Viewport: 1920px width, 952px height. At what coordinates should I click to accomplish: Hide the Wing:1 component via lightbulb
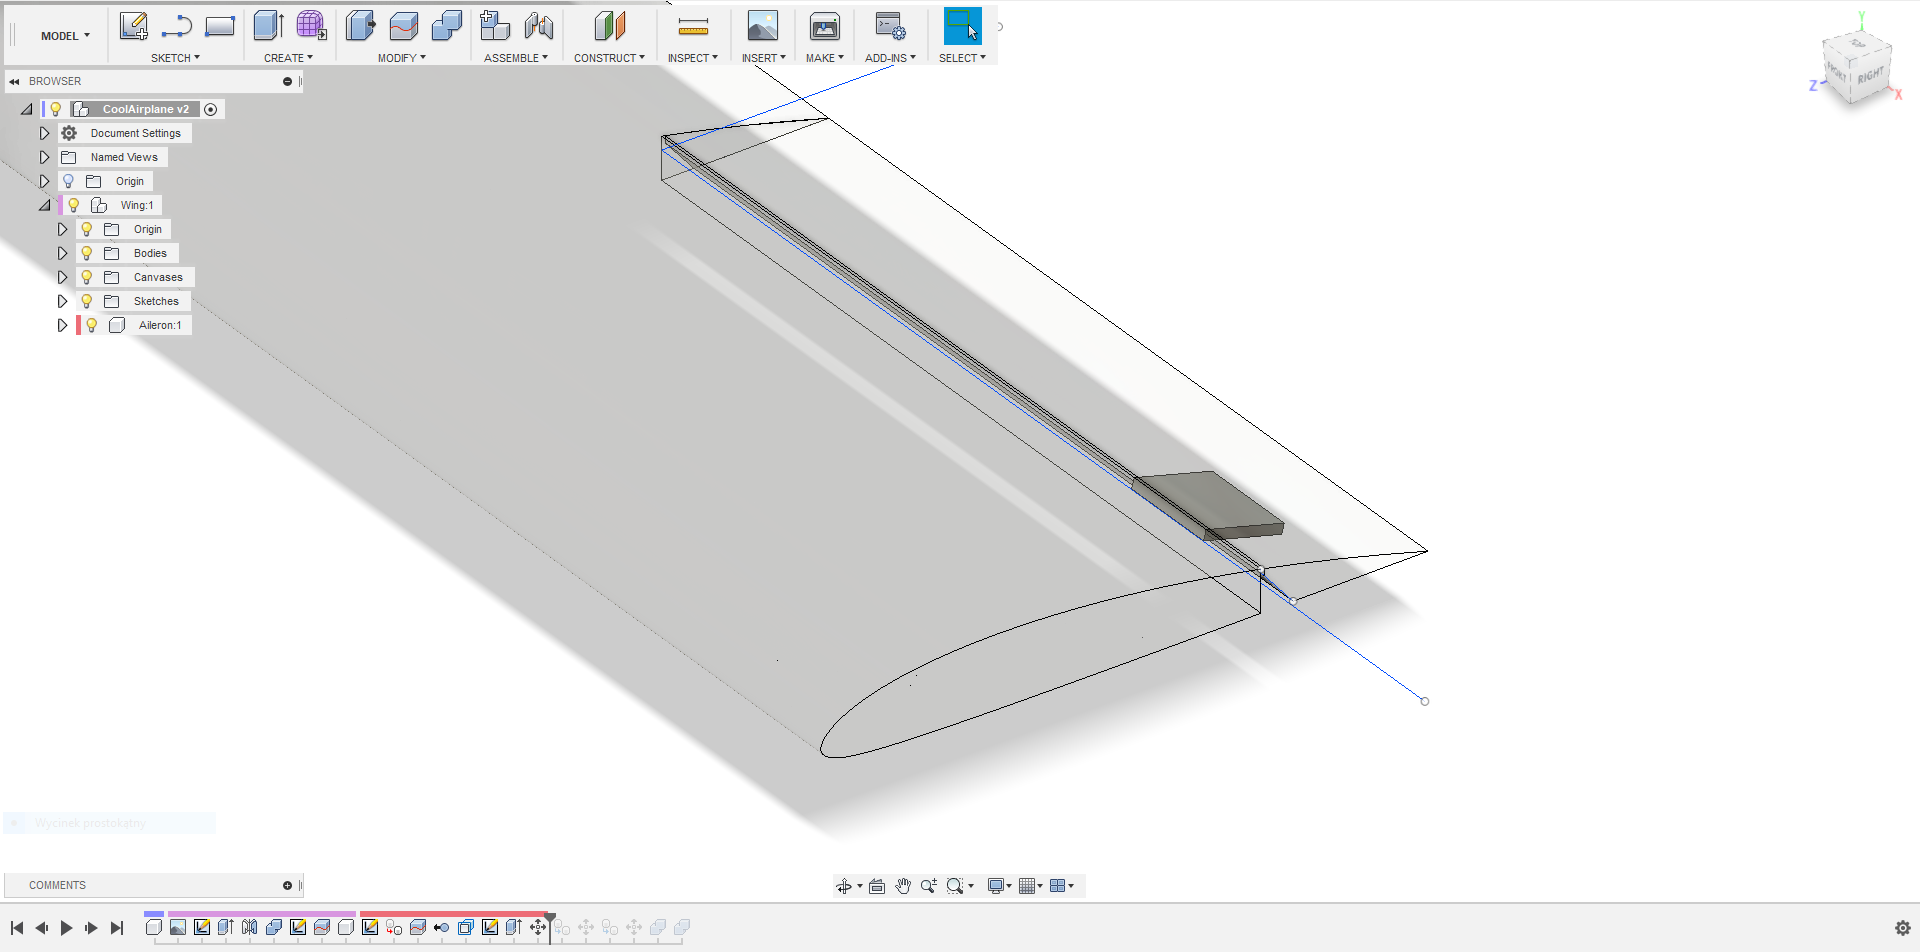pyautogui.click(x=73, y=205)
